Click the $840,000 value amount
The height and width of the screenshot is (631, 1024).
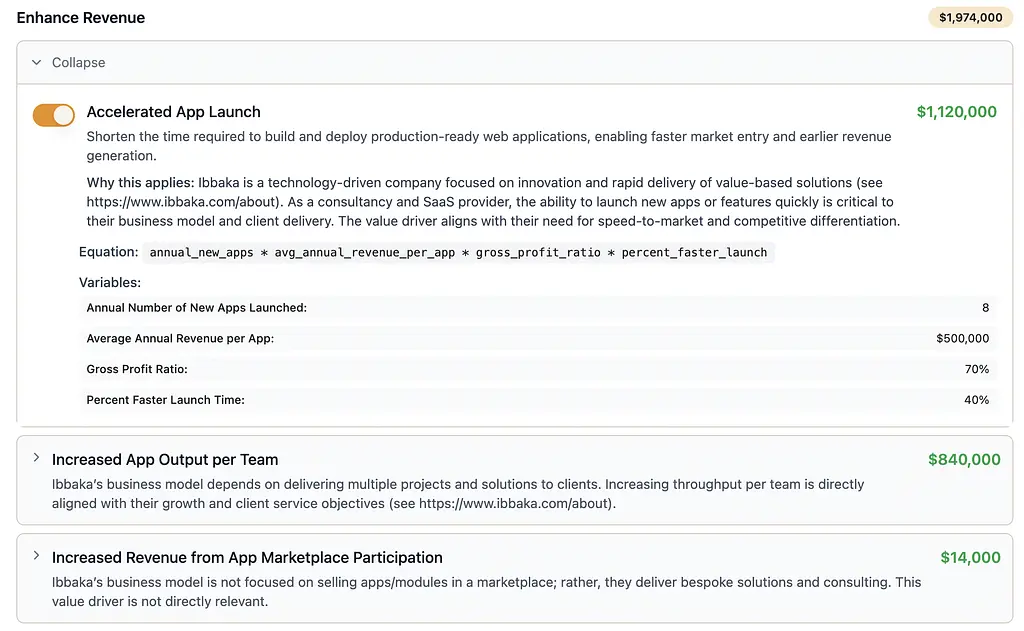[x=963, y=460]
